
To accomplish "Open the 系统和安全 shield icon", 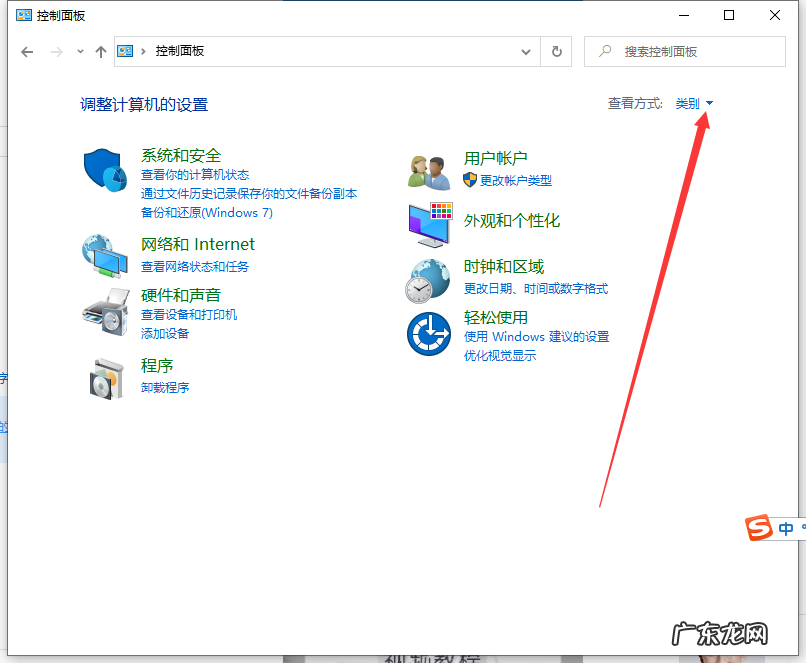I will pyautogui.click(x=105, y=167).
